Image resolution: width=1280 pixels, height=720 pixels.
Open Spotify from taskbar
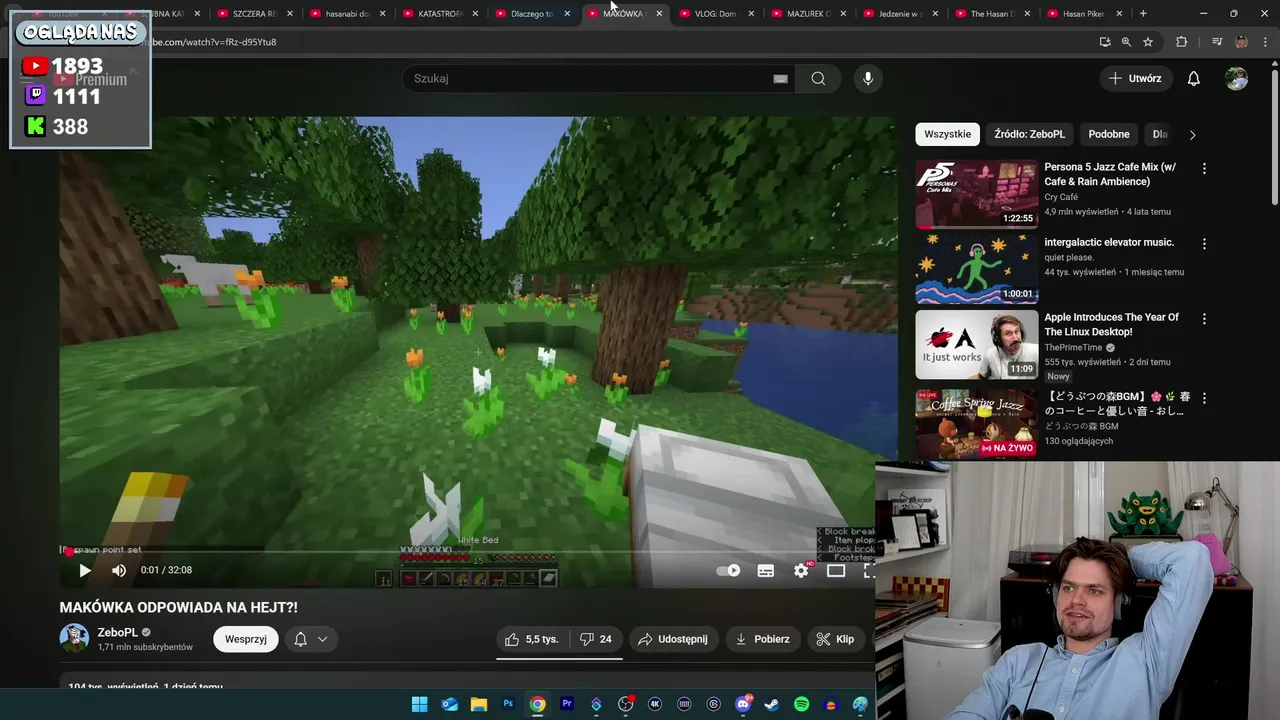click(801, 704)
